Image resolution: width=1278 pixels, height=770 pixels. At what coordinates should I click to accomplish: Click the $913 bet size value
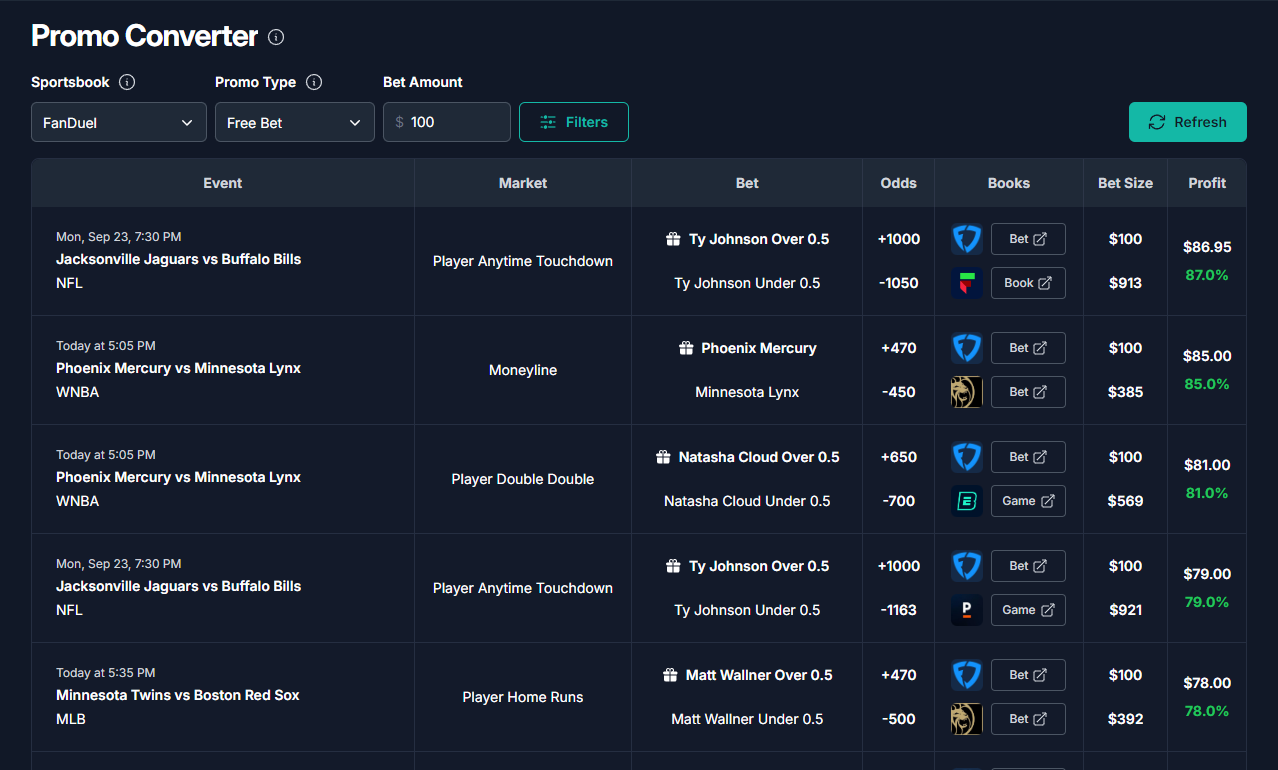point(1126,283)
